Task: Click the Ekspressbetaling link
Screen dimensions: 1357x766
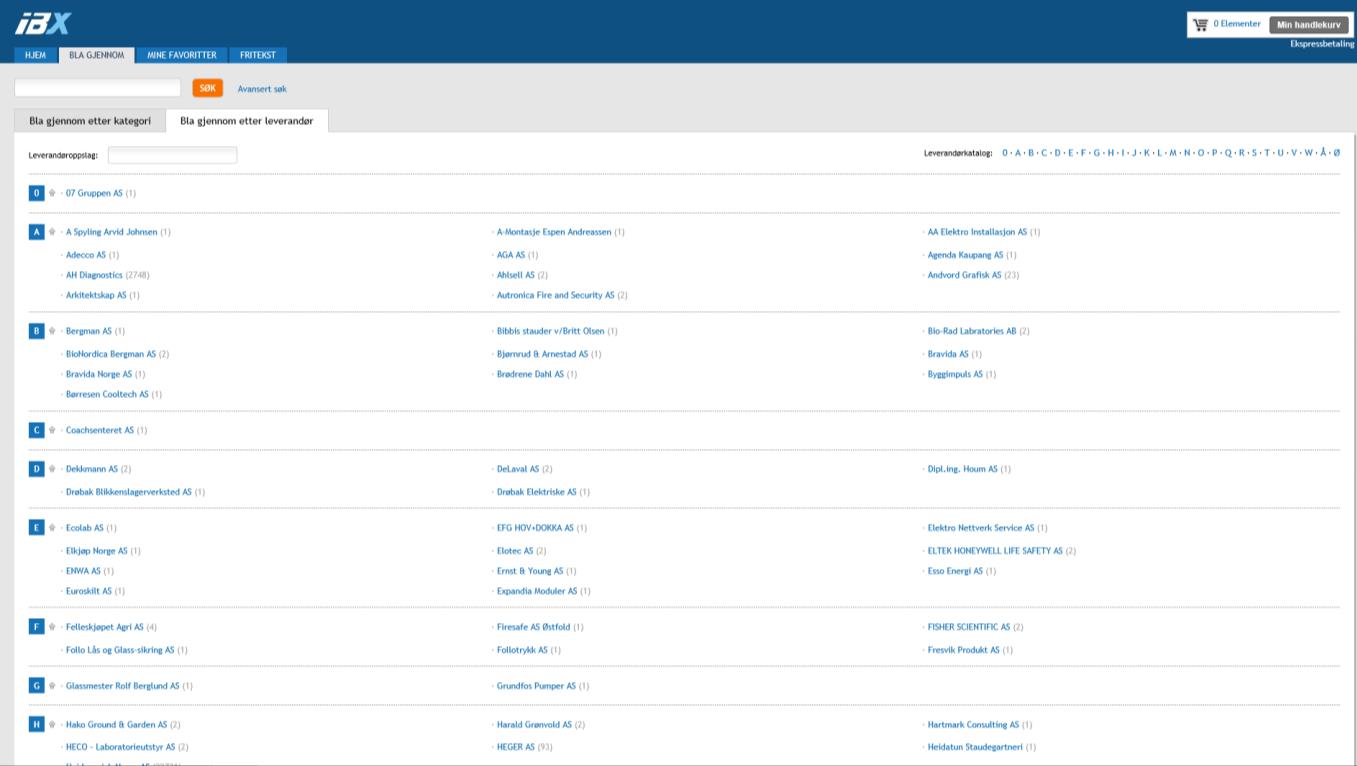Action: pyautogui.click(x=1321, y=44)
